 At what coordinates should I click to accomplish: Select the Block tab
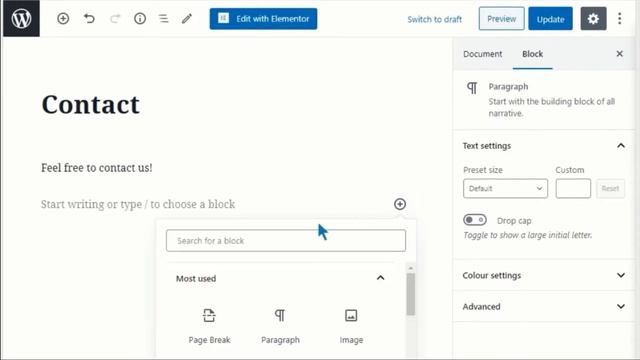click(x=532, y=54)
